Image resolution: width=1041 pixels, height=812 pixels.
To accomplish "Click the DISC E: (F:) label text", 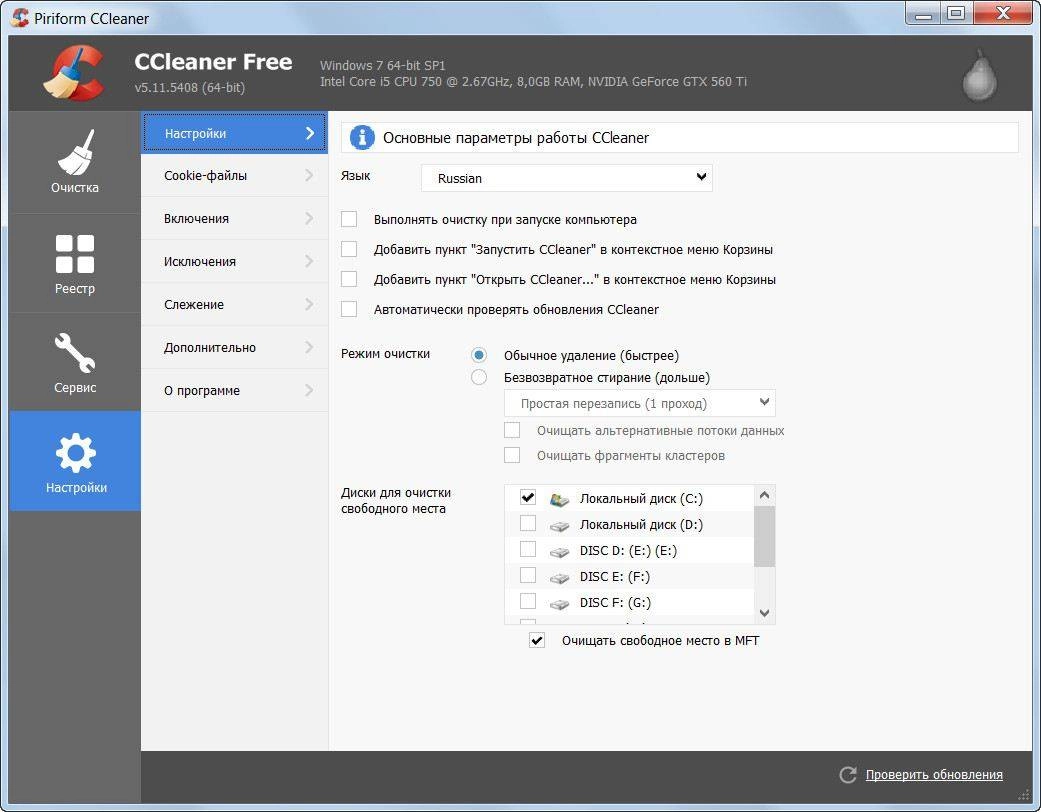I will (615, 576).
